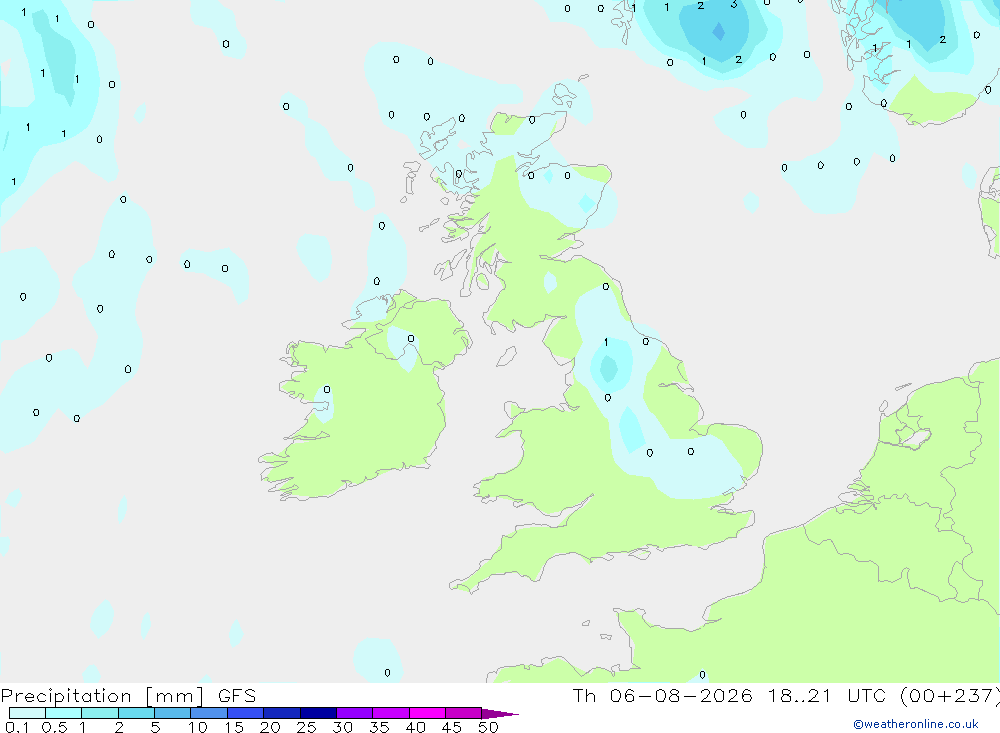
Task: Click the 1–2 mm legend color box
Action: coord(99,713)
